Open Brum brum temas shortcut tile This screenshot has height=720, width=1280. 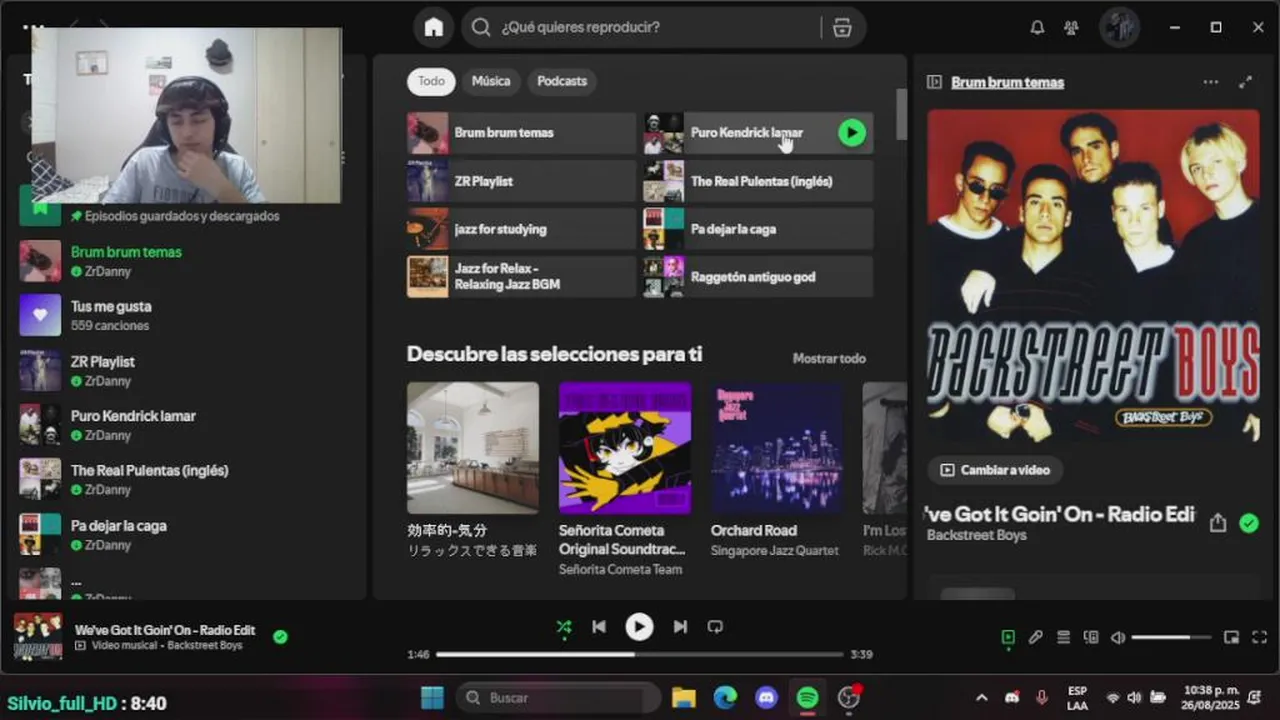521,133
